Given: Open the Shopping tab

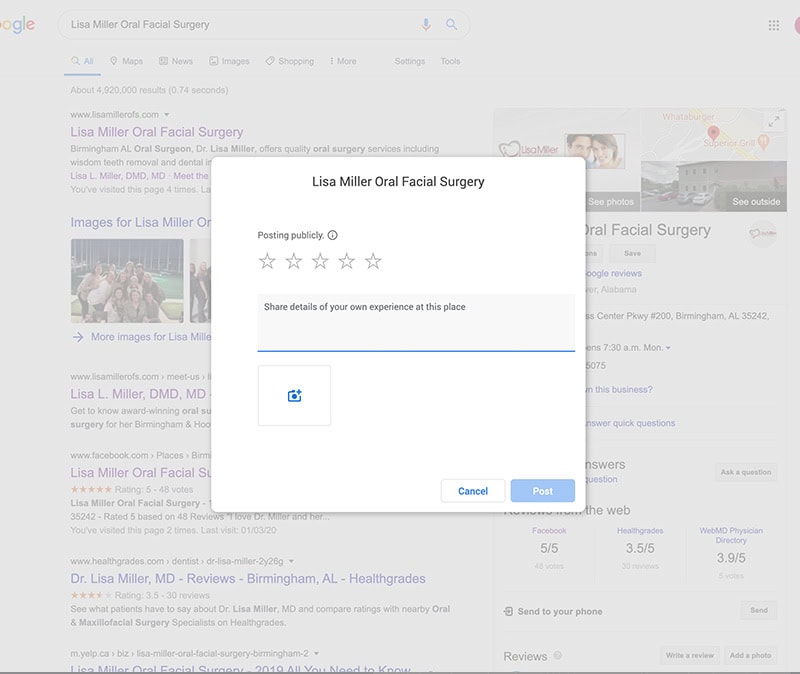Looking at the screenshot, I should pos(290,61).
